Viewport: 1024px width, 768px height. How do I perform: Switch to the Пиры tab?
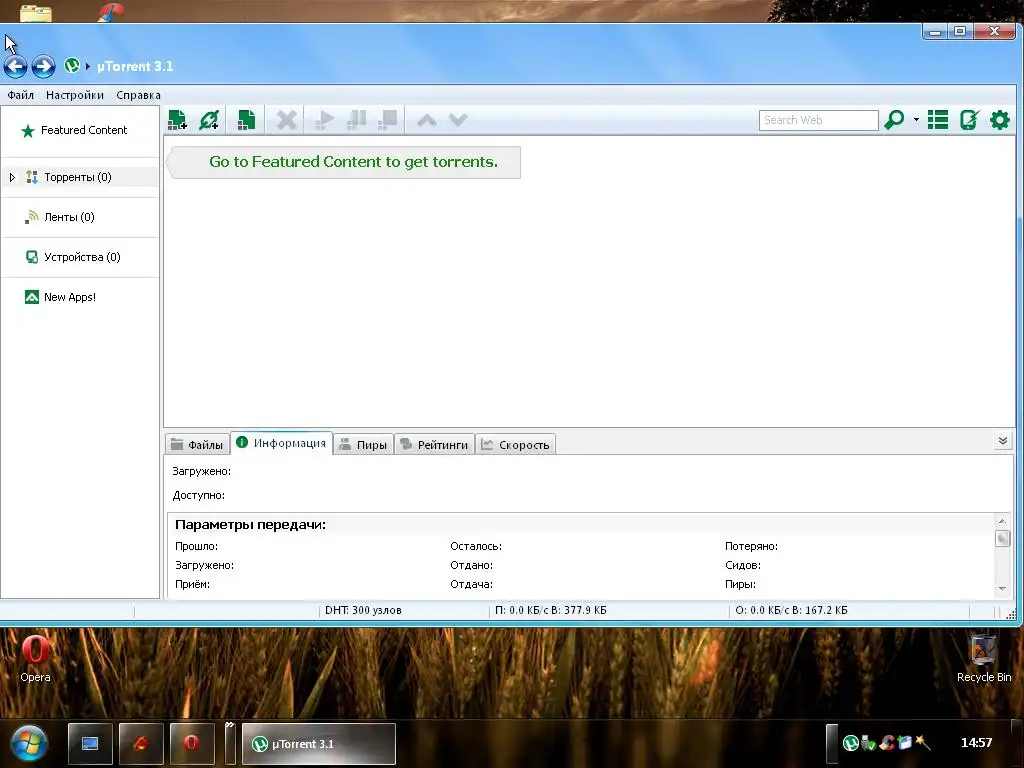pos(364,445)
